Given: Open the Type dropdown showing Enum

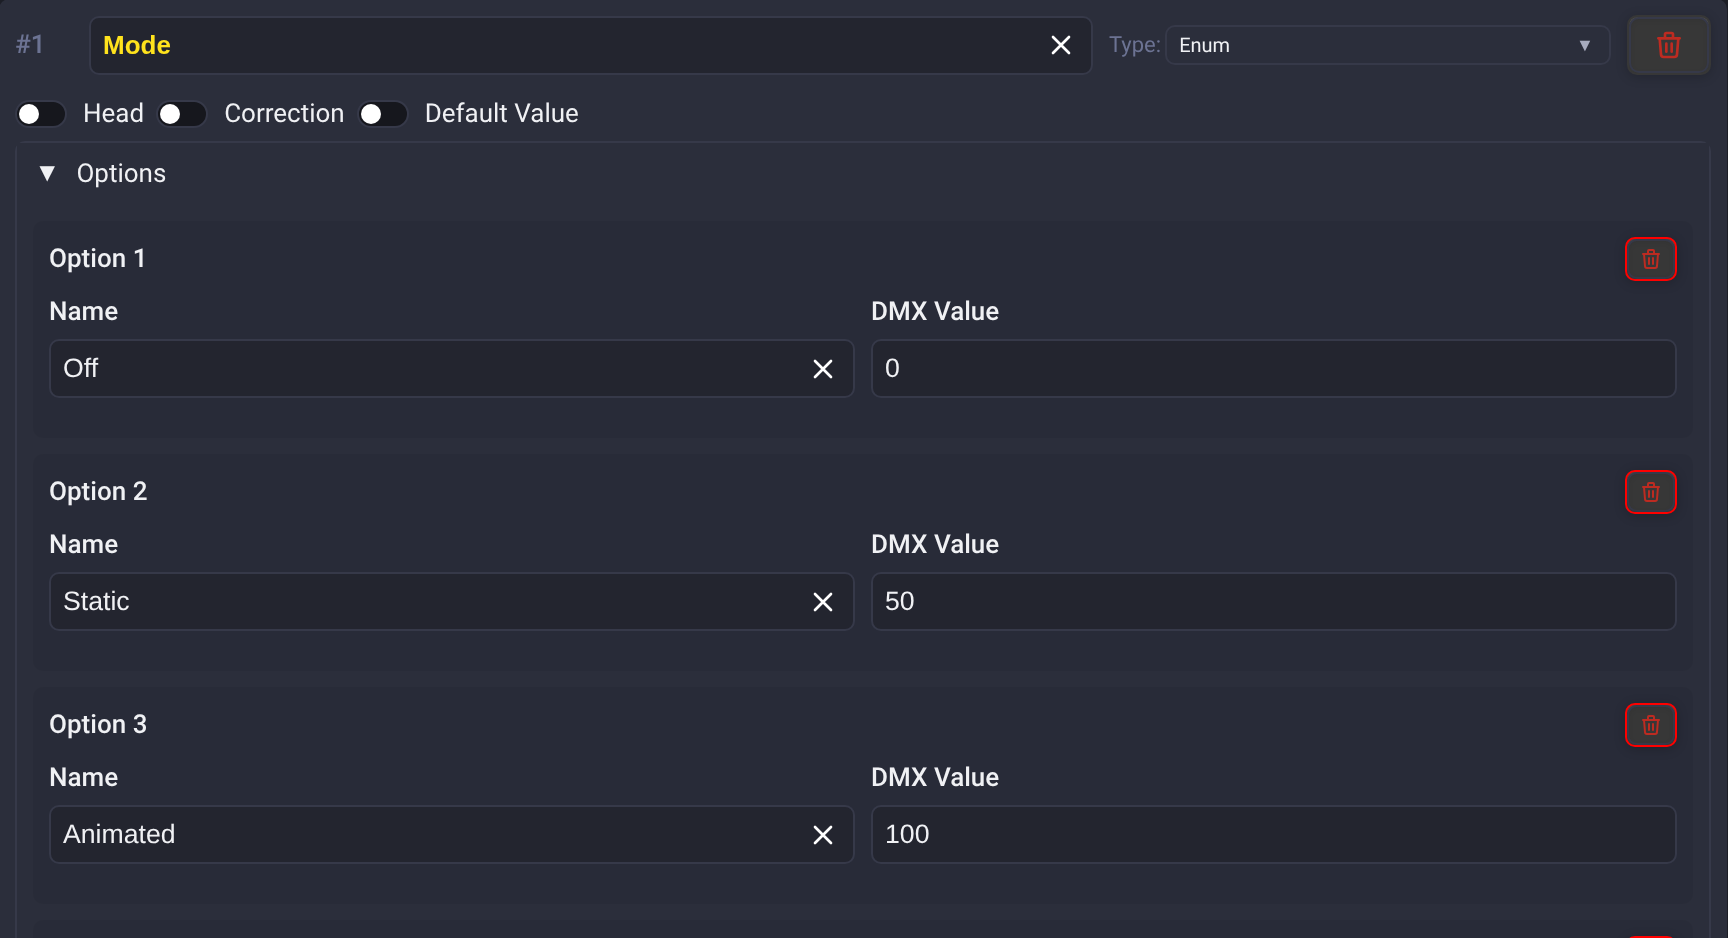Looking at the screenshot, I should pos(1387,45).
